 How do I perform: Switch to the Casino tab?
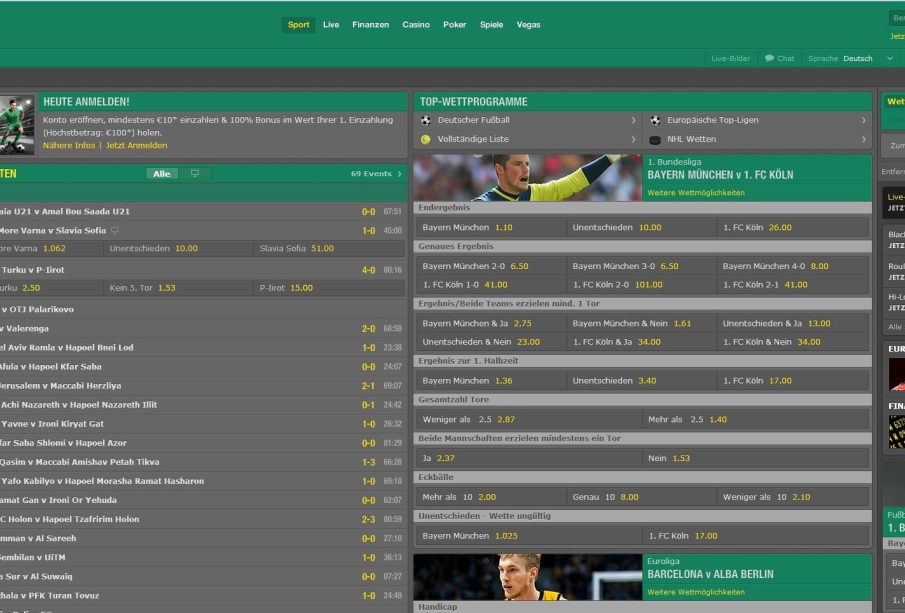point(416,24)
